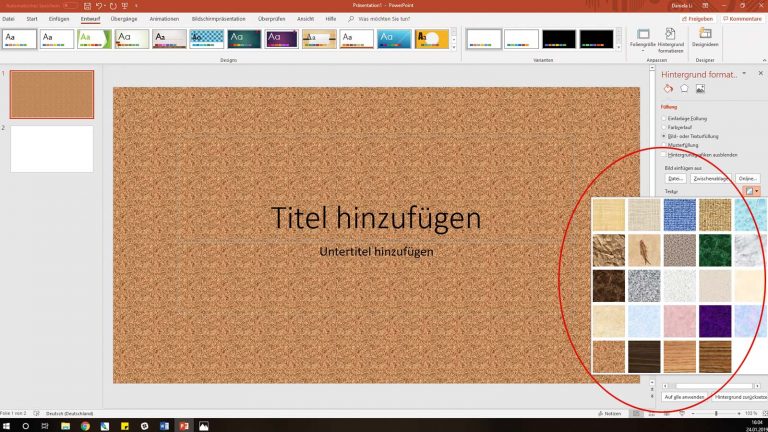Image resolution: width=768 pixels, height=432 pixels.
Task: Open the Animationen ribbon tab
Action: pos(164,19)
